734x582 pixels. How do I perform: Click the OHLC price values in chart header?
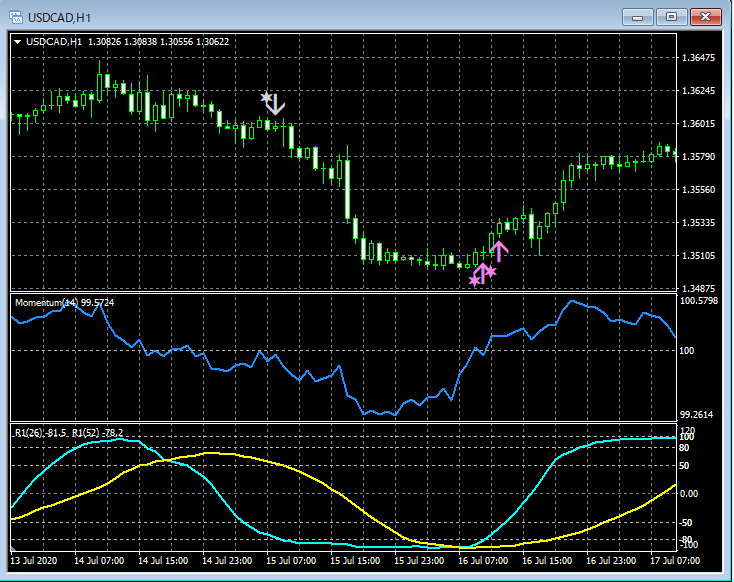click(158, 41)
